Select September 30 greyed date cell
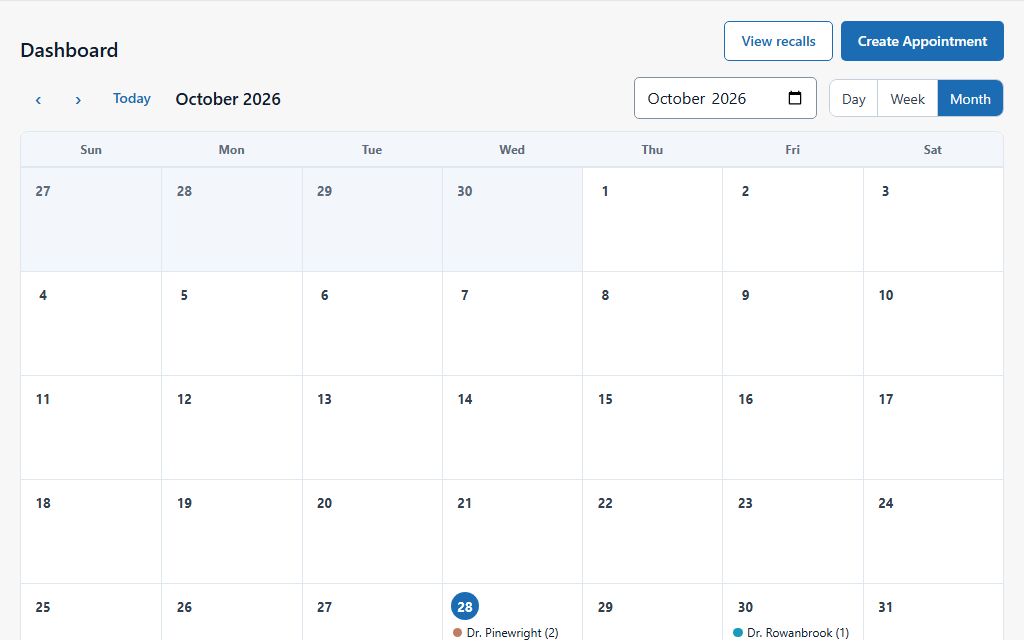The height and width of the screenshot is (640, 1024). 512,219
